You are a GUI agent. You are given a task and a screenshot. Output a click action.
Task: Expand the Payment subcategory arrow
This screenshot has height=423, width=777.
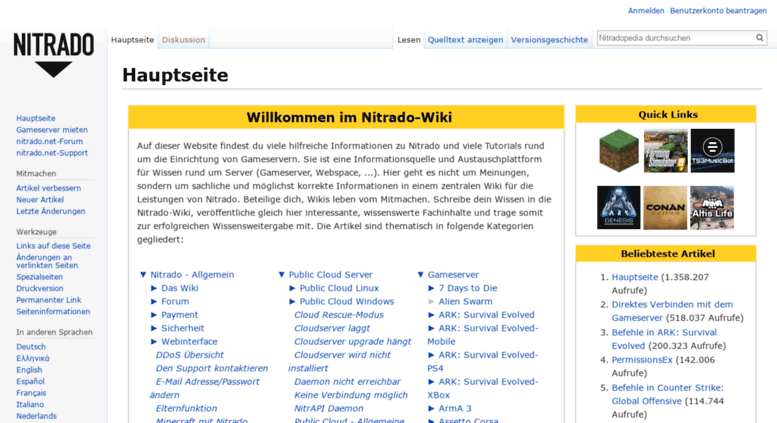[x=154, y=315]
